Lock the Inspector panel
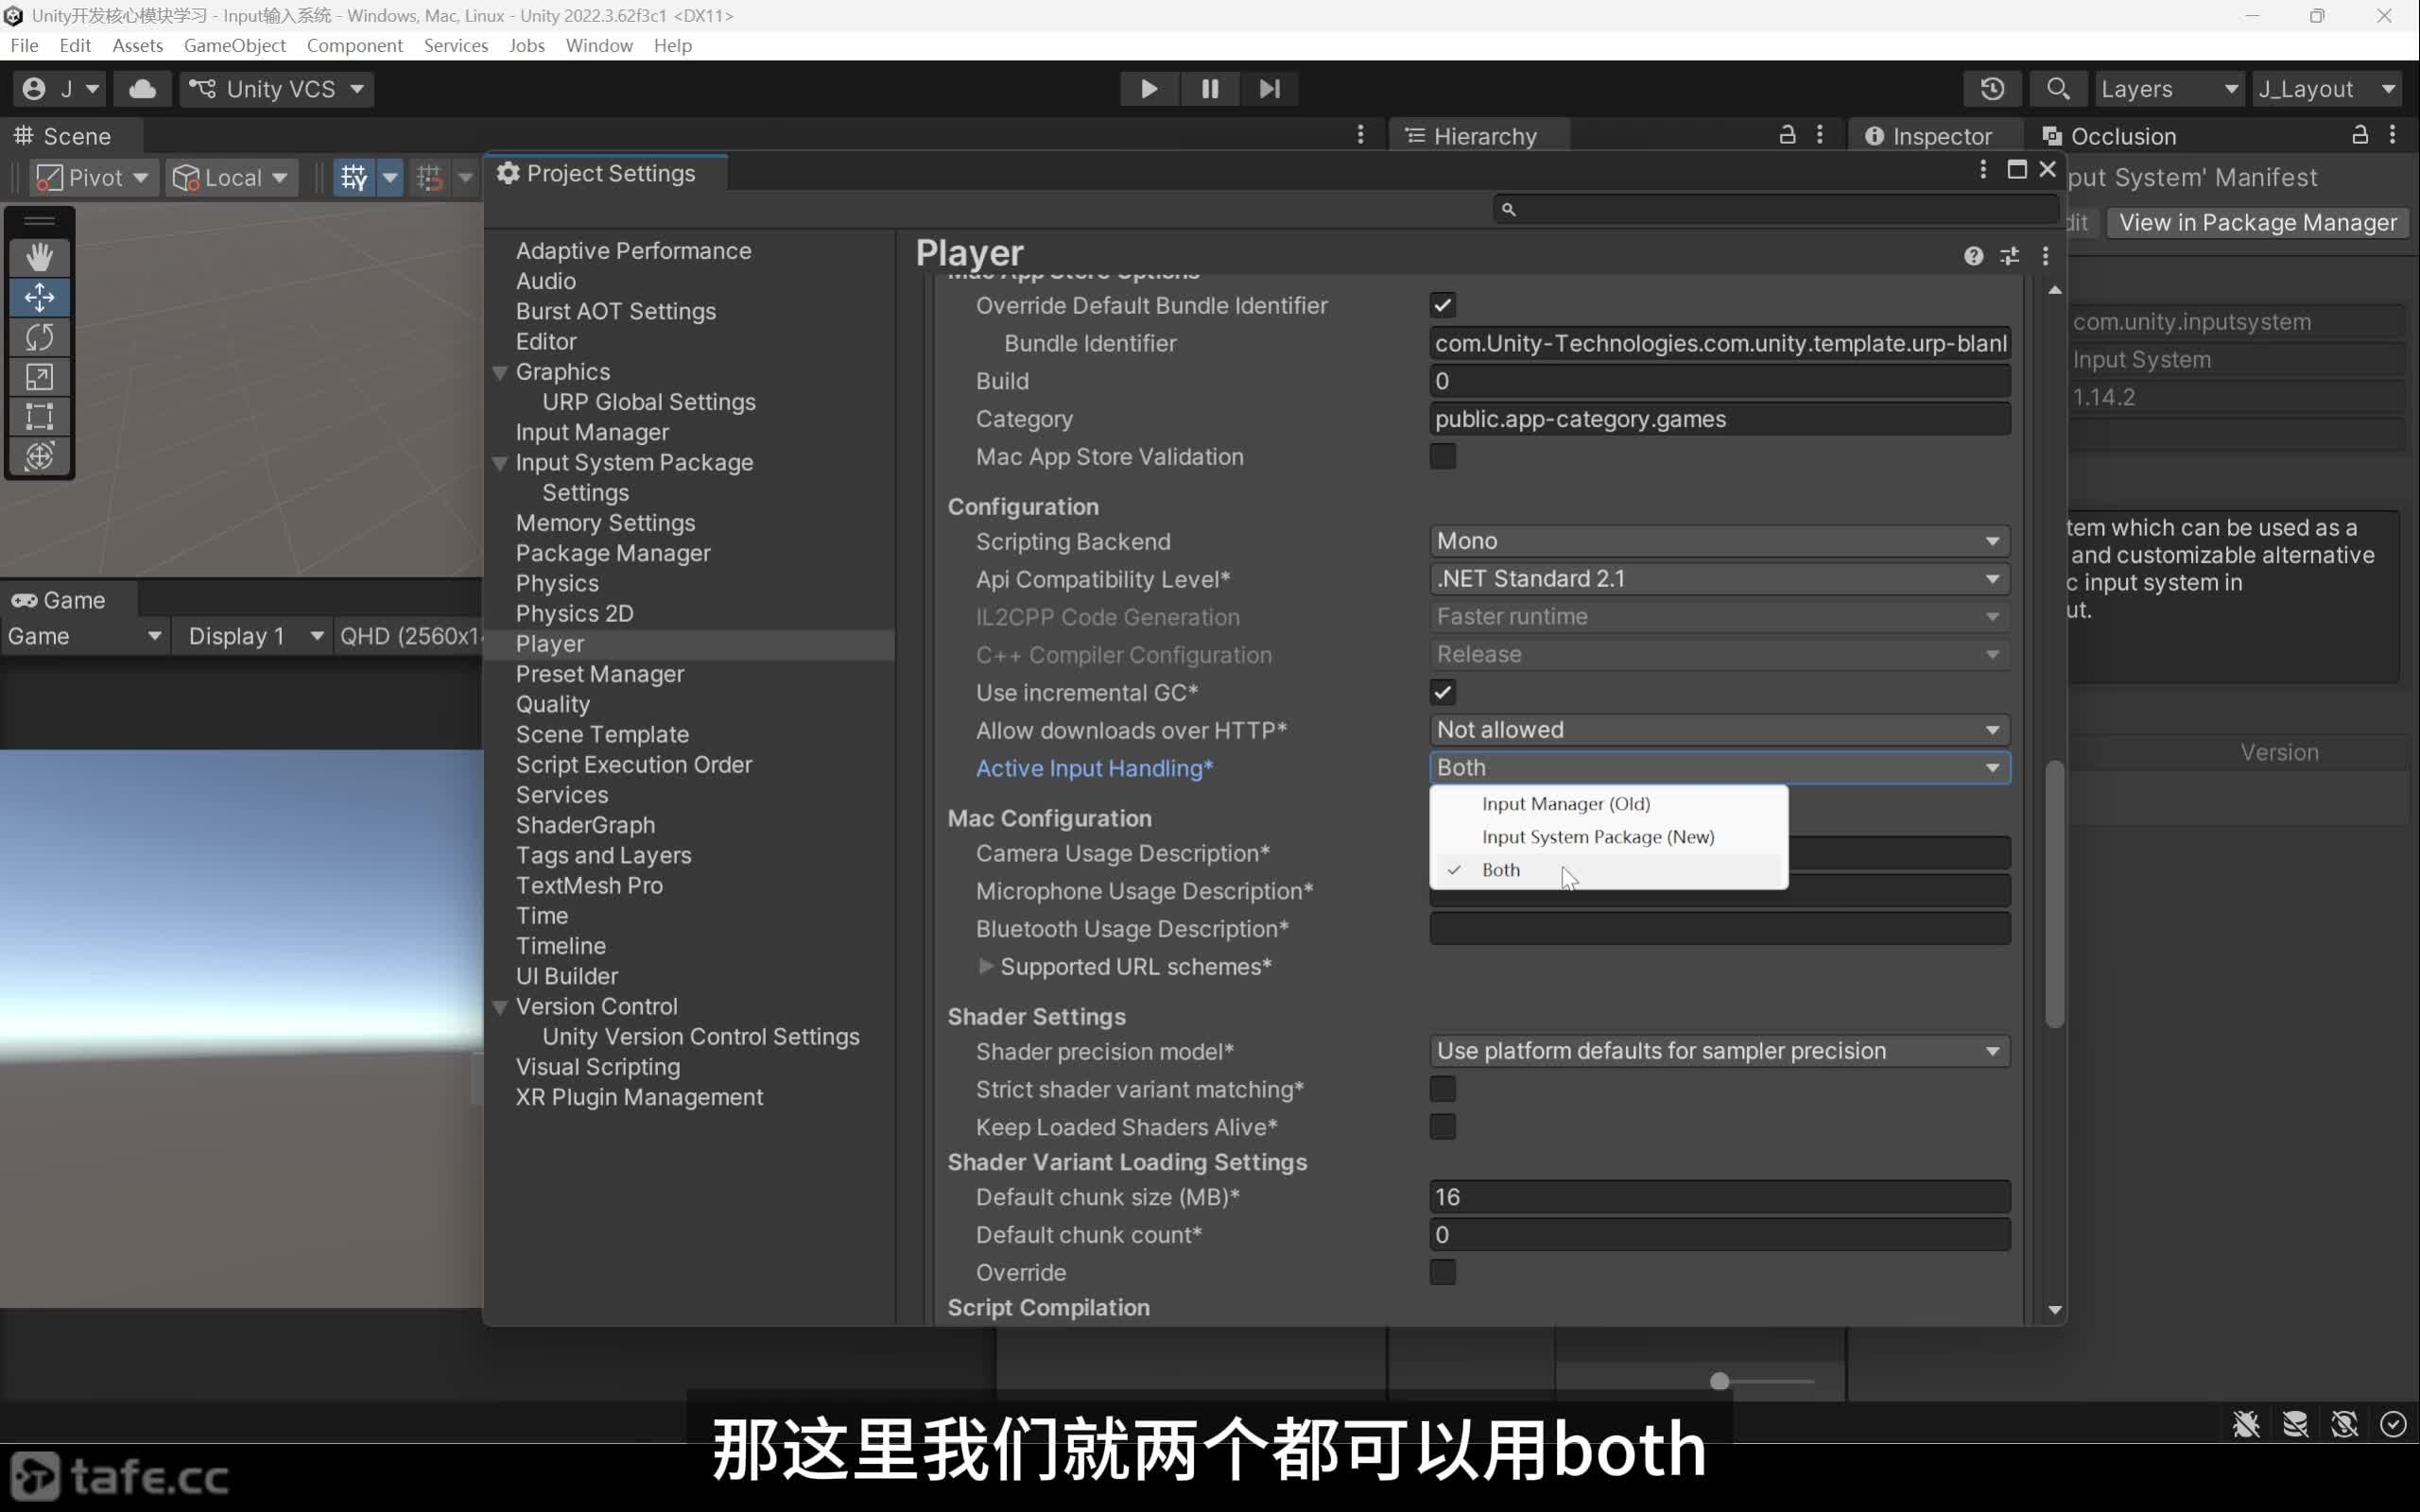2420x1512 pixels. click(2359, 135)
